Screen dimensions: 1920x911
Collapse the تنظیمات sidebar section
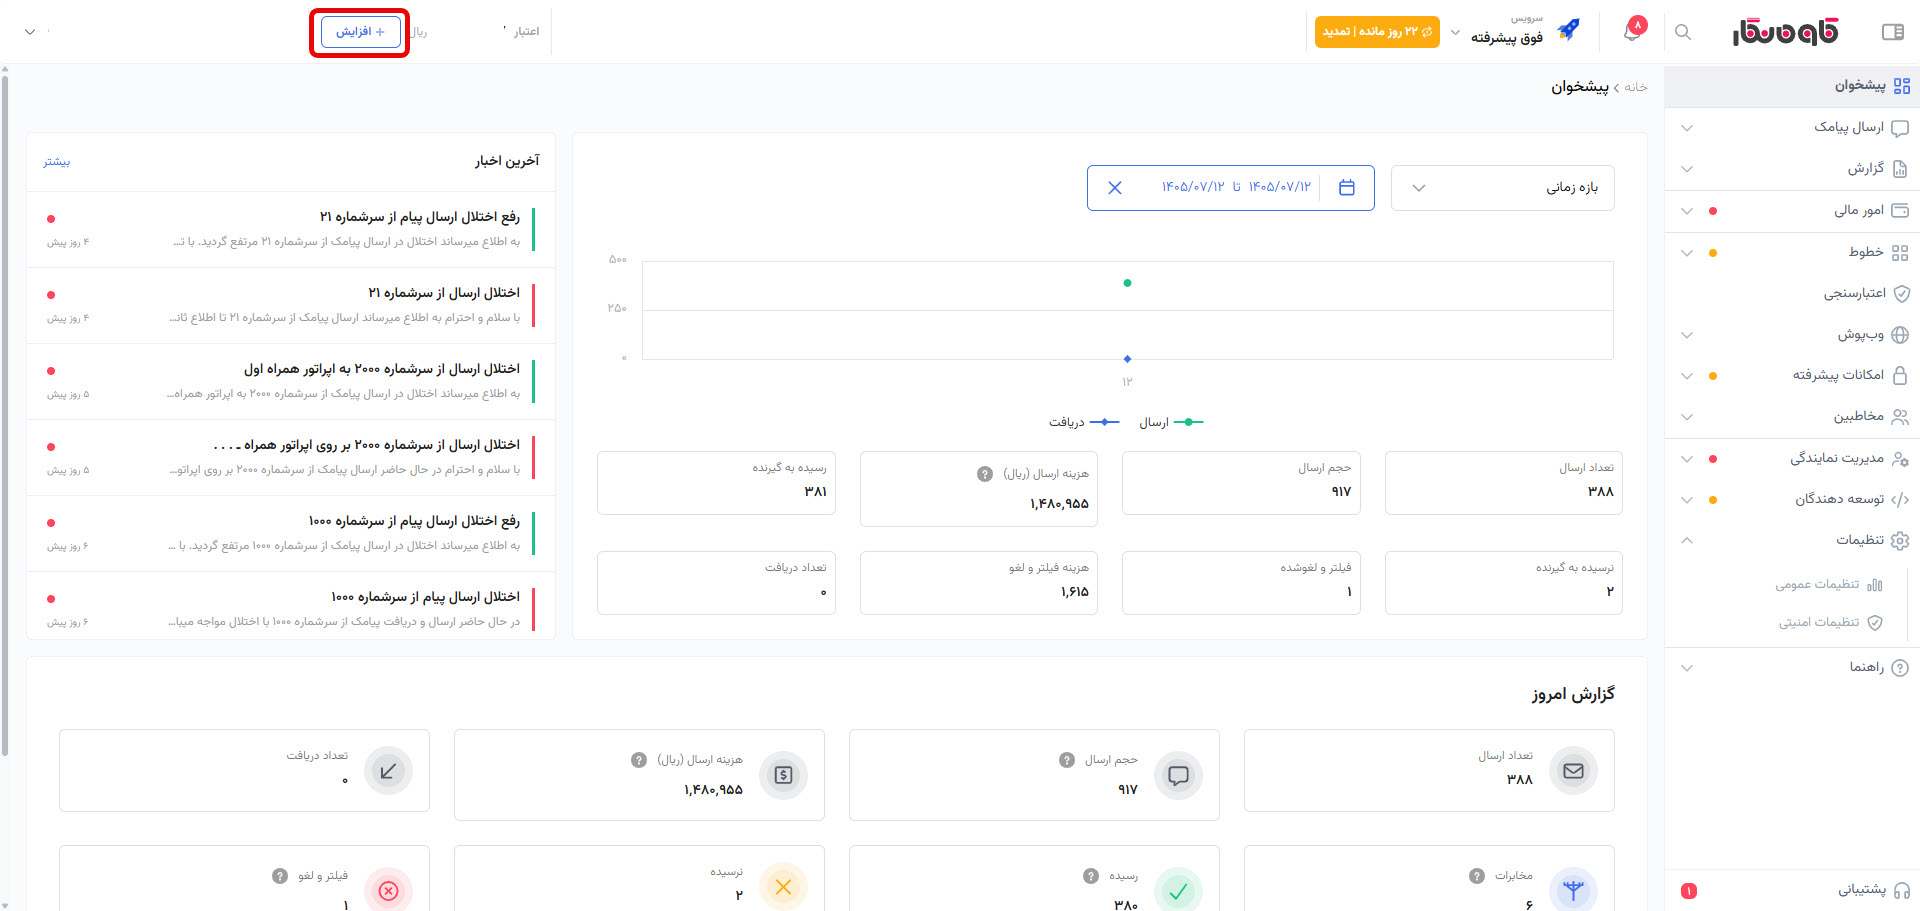pos(1792,540)
